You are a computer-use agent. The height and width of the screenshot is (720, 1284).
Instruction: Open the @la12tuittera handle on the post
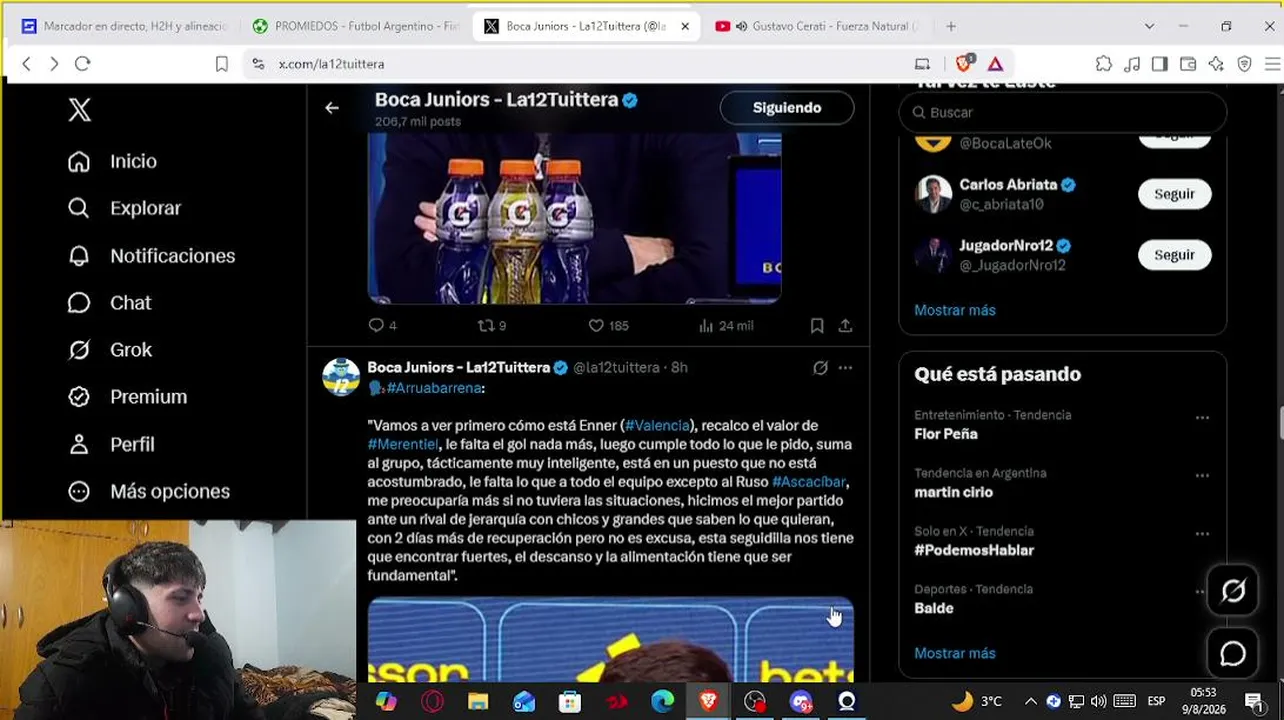click(x=616, y=368)
